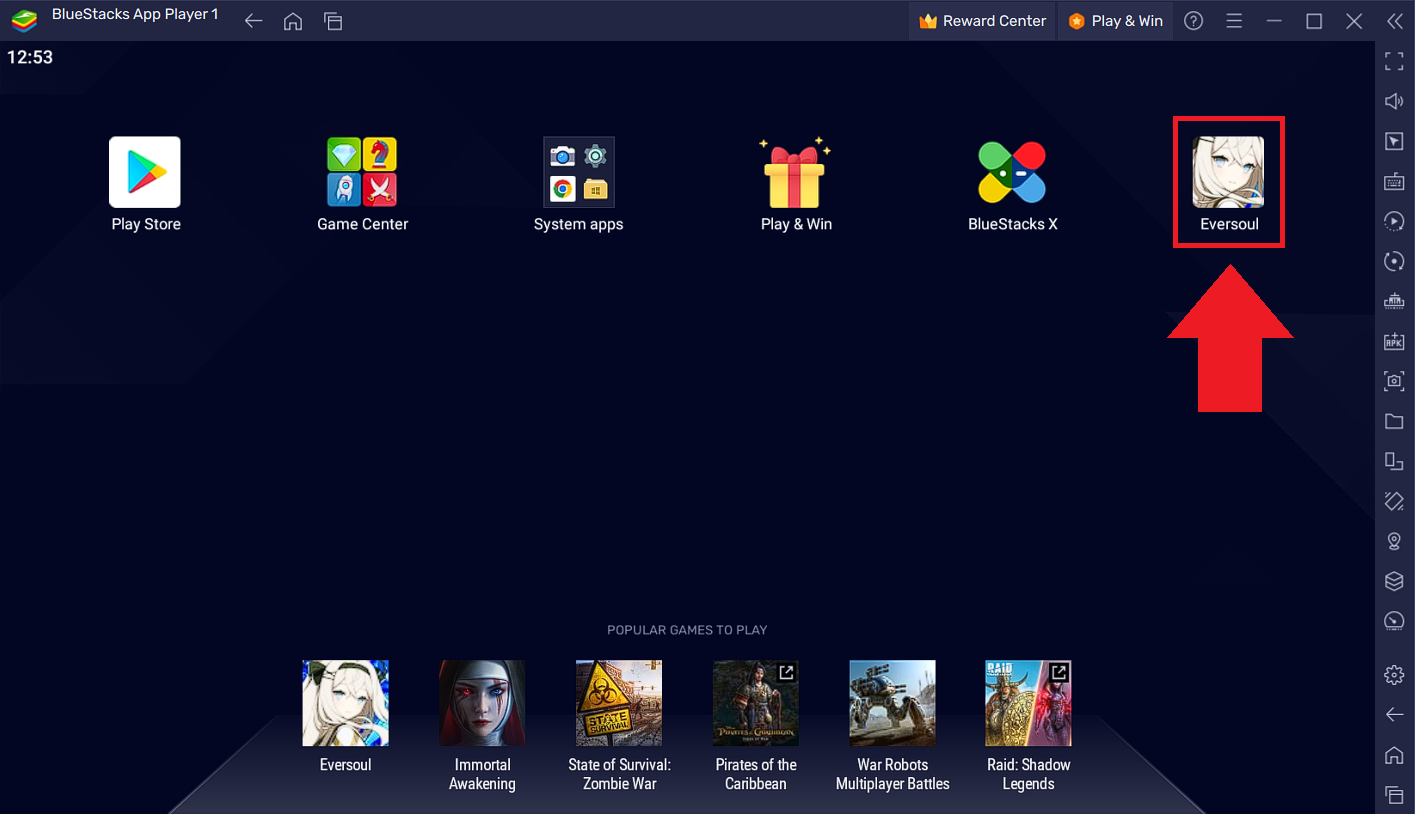Open Raid: Shadow Legends

[1028, 703]
